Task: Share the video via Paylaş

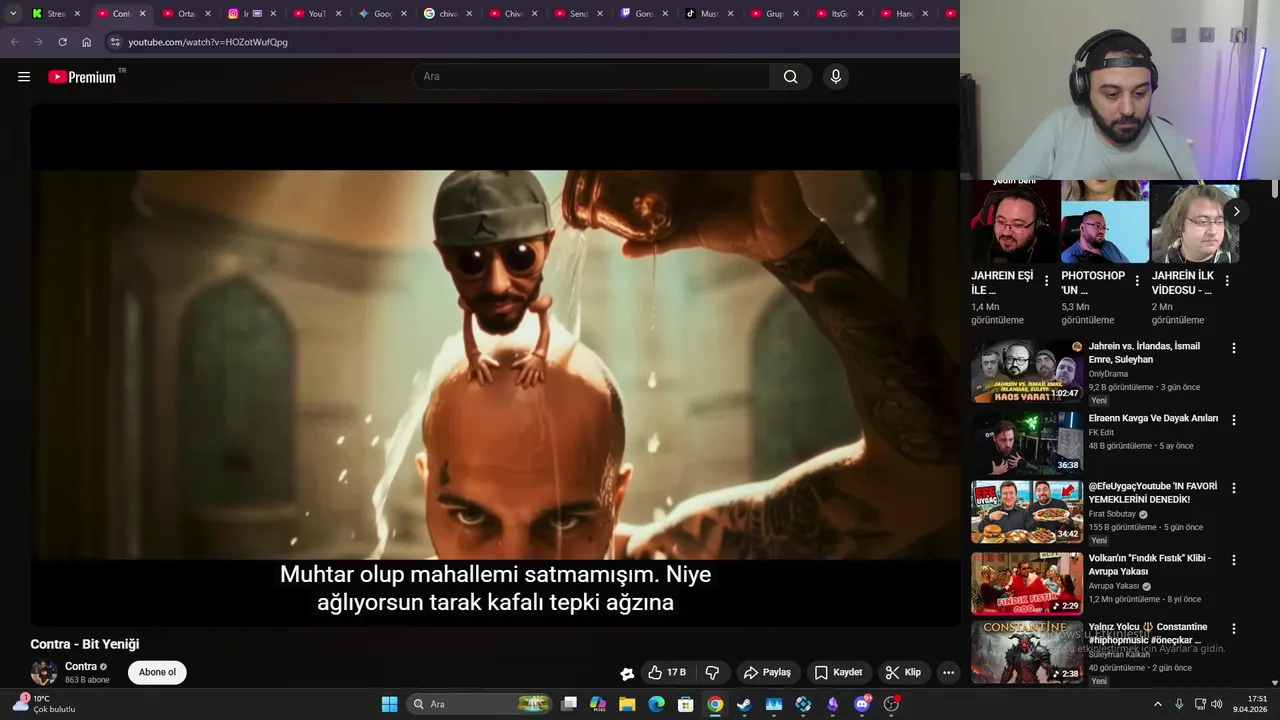Action: pyautogui.click(x=768, y=673)
